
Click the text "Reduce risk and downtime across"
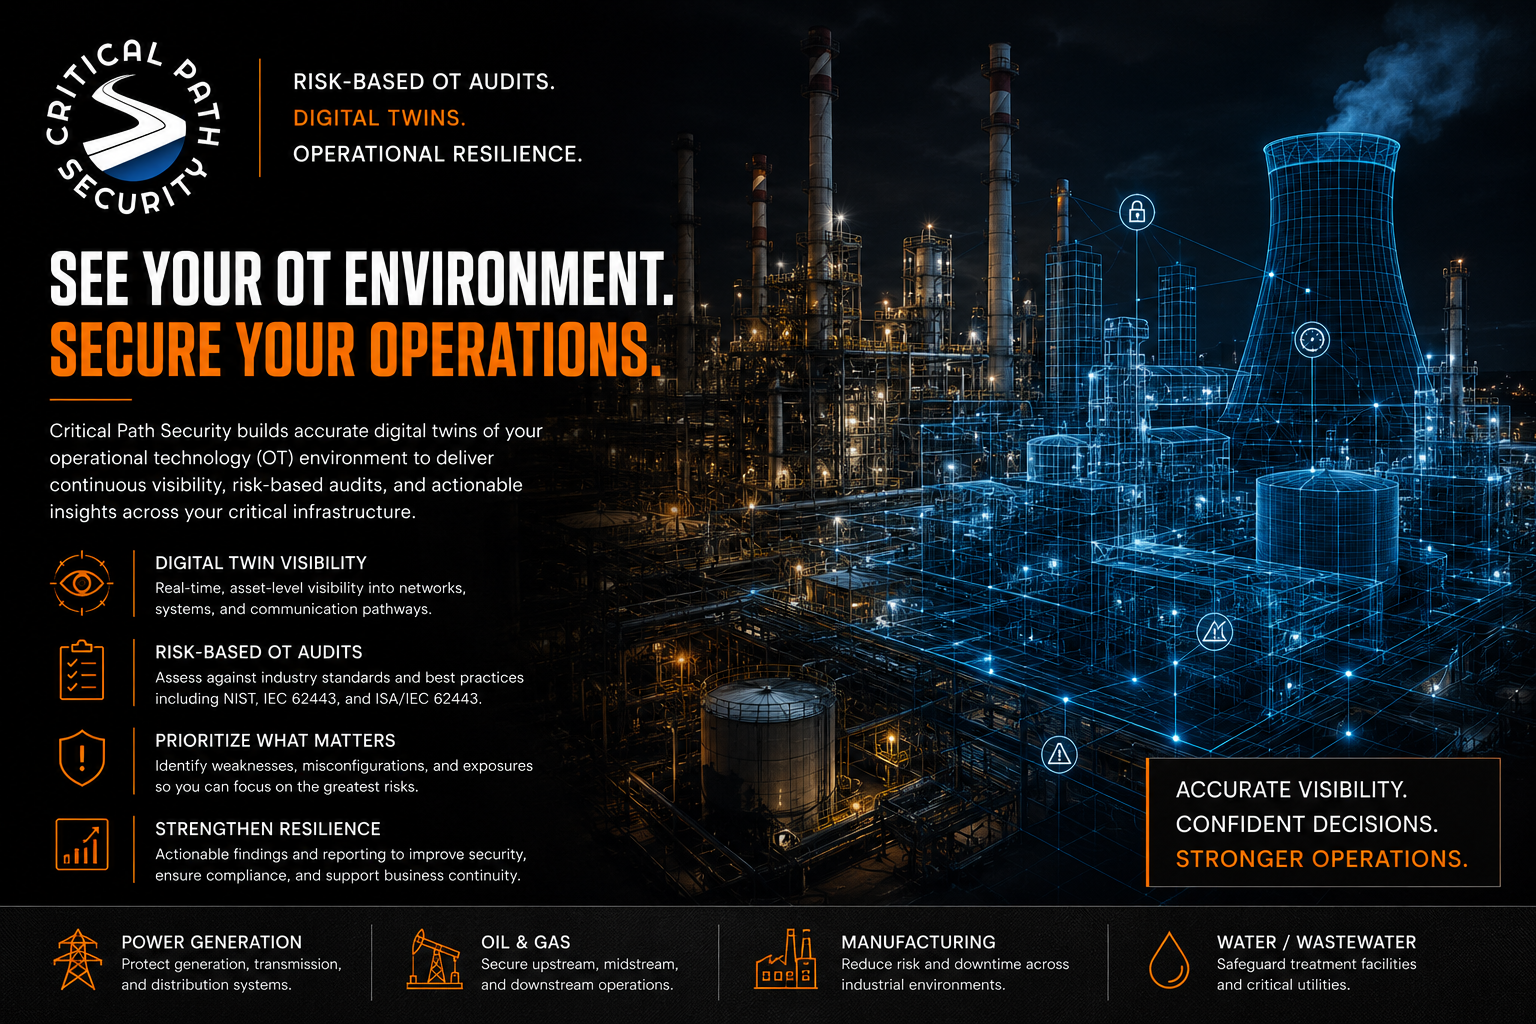955,964
